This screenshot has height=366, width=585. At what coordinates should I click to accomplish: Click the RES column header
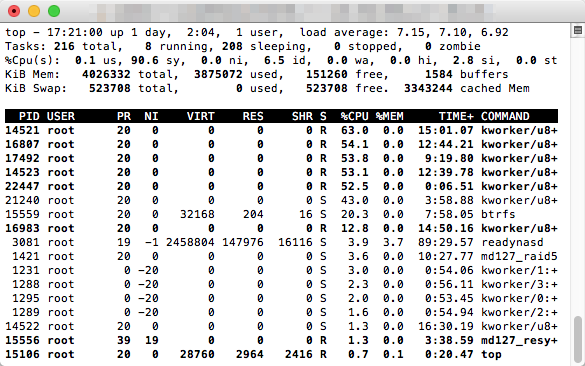pos(253,116)
